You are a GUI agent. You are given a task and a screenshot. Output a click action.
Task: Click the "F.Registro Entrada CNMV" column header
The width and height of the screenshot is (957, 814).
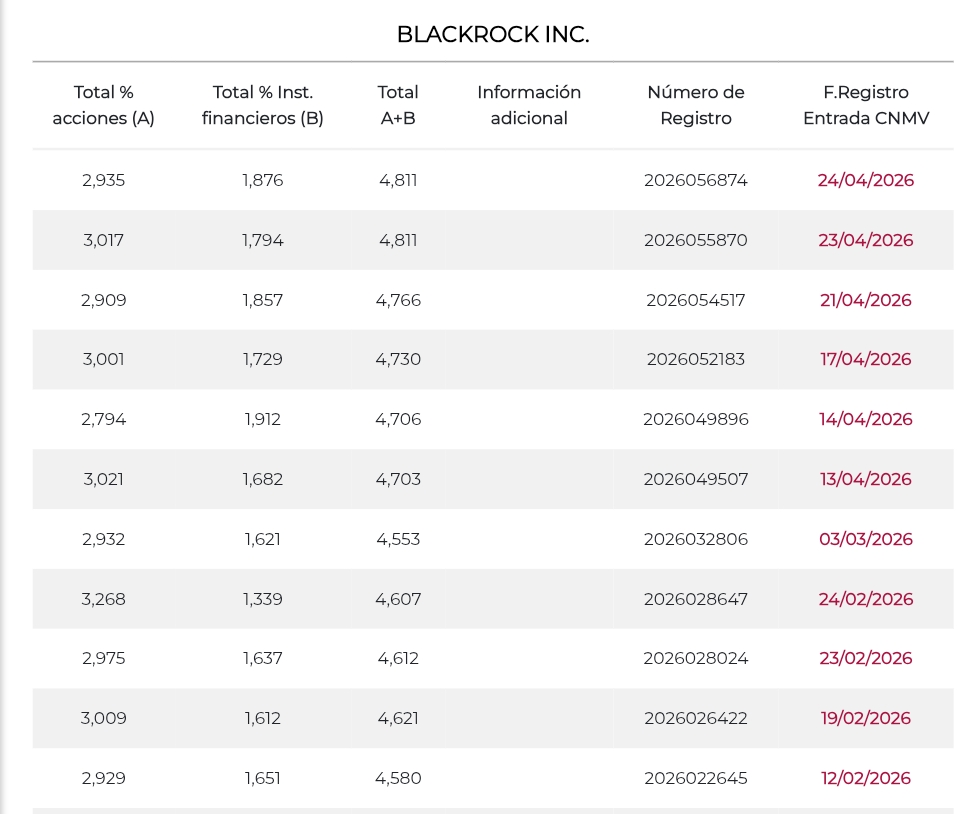[866, 105]
